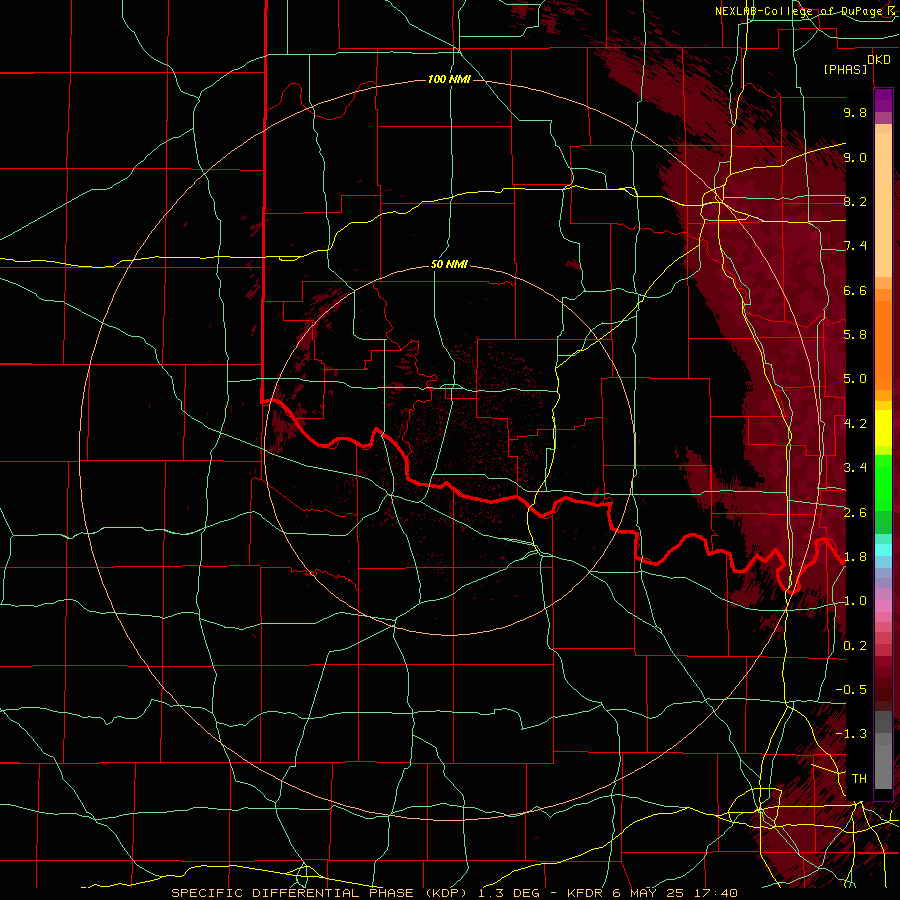
Task: Click the pink section of the color scale
Action: [x=883, y=606]
